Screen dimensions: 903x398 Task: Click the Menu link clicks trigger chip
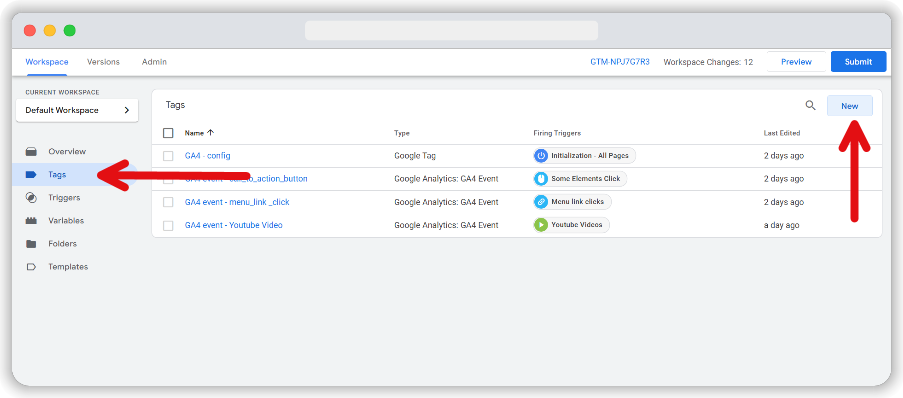572,202
